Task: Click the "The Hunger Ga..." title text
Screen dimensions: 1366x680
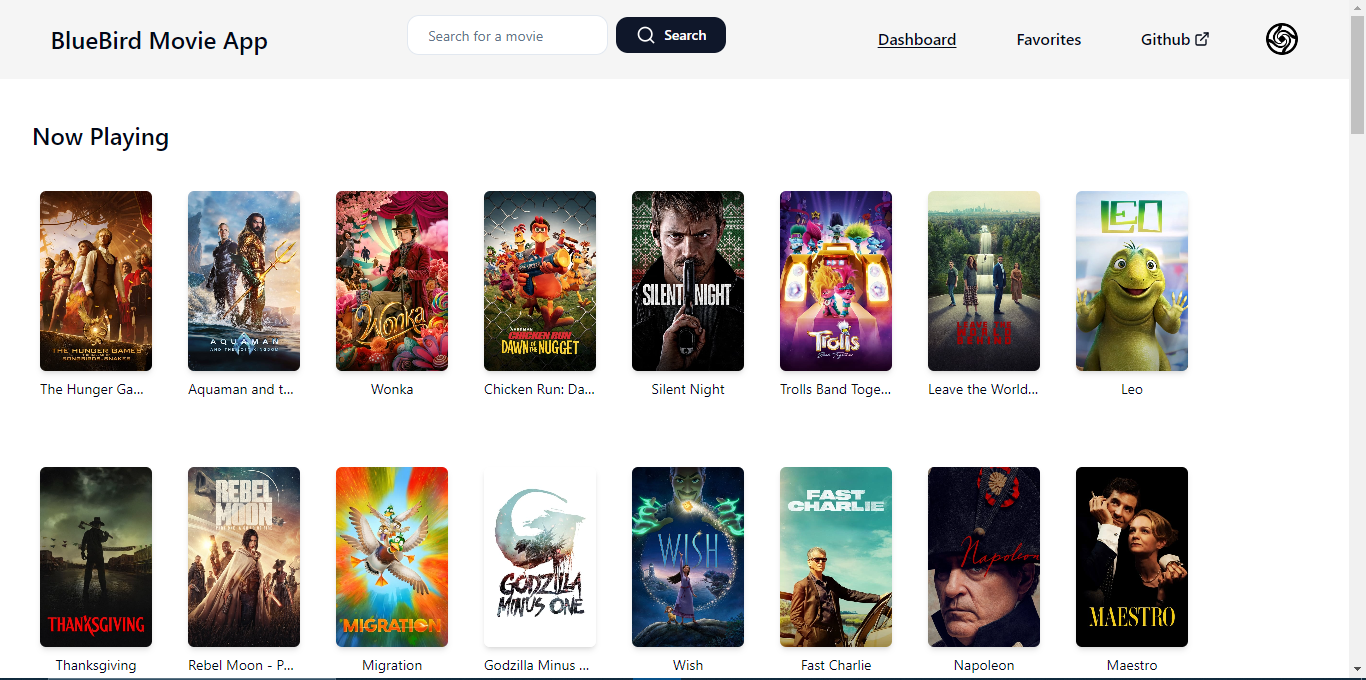Action: pos(92,389)
